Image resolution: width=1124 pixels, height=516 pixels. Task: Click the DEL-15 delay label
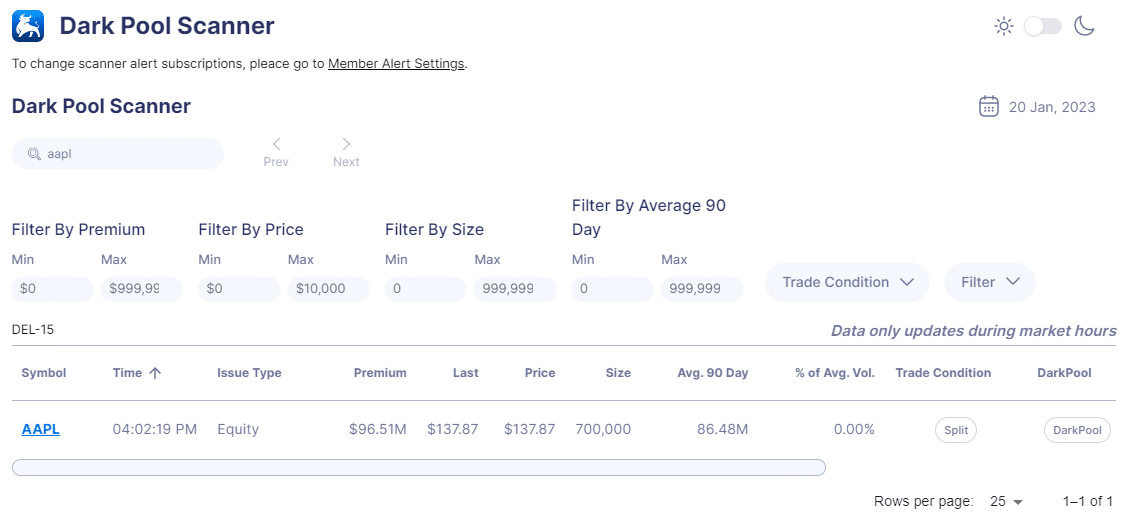point(33,330)
